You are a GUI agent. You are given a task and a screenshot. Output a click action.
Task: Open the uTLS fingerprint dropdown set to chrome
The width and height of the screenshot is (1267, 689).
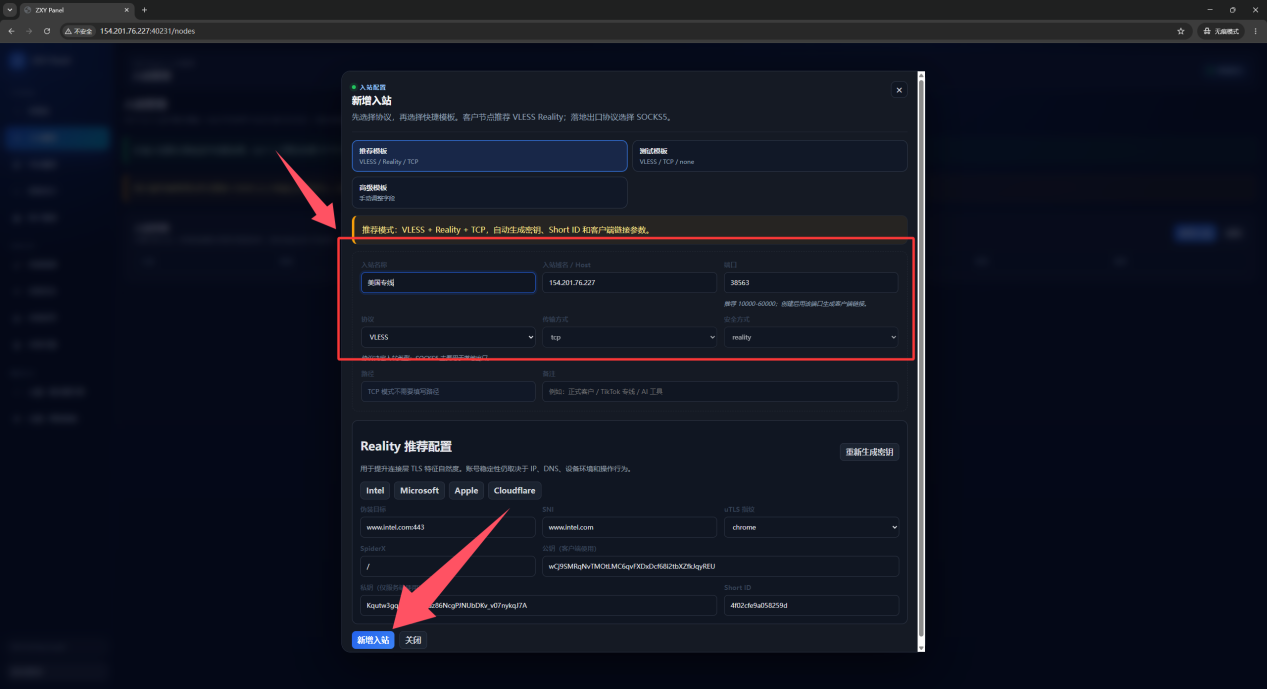pyautogui.click(x=811, y=527)
